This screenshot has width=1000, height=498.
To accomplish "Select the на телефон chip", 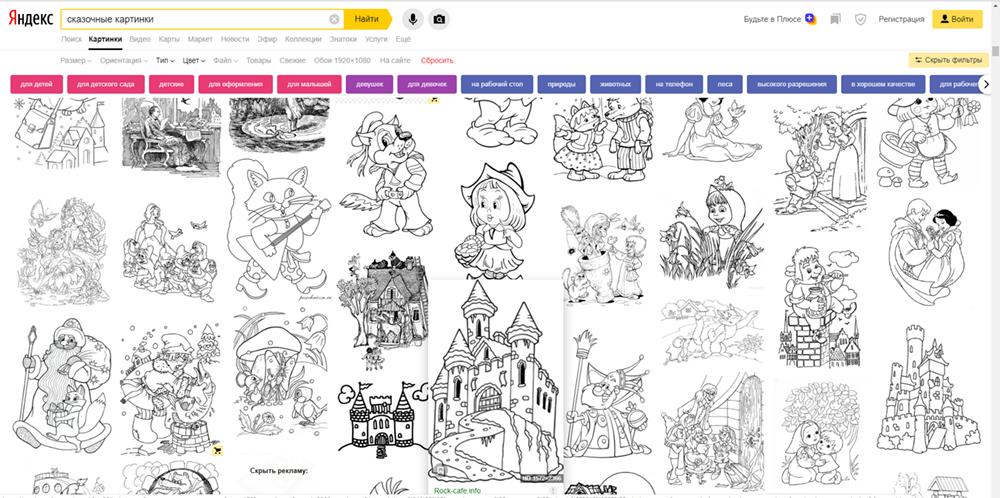I will pos(674,84).
